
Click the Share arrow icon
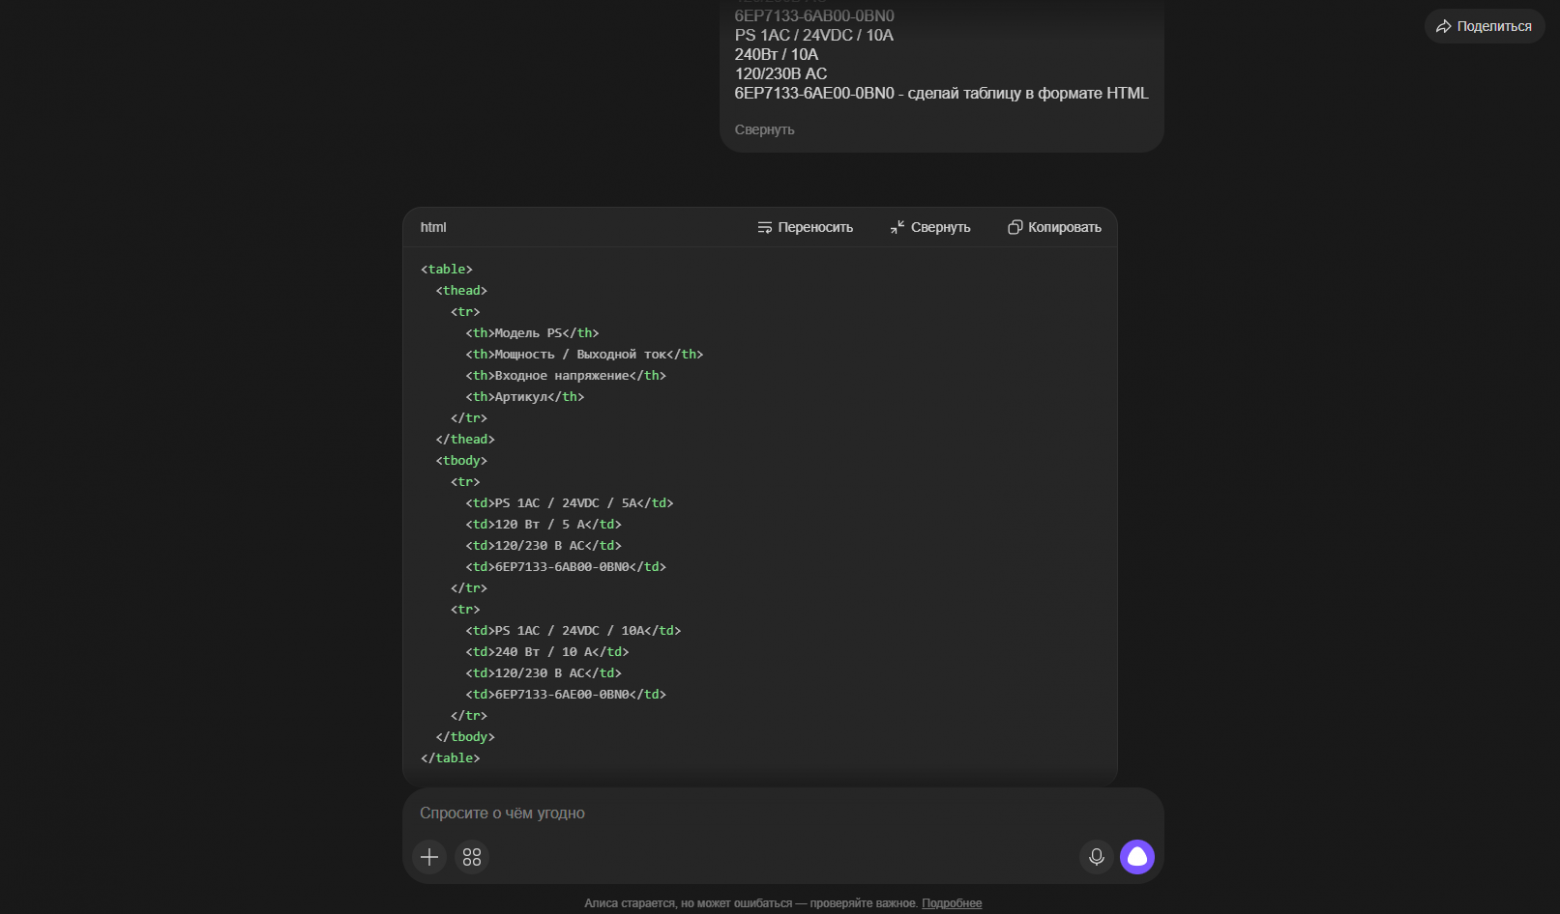pos(1443,27)
